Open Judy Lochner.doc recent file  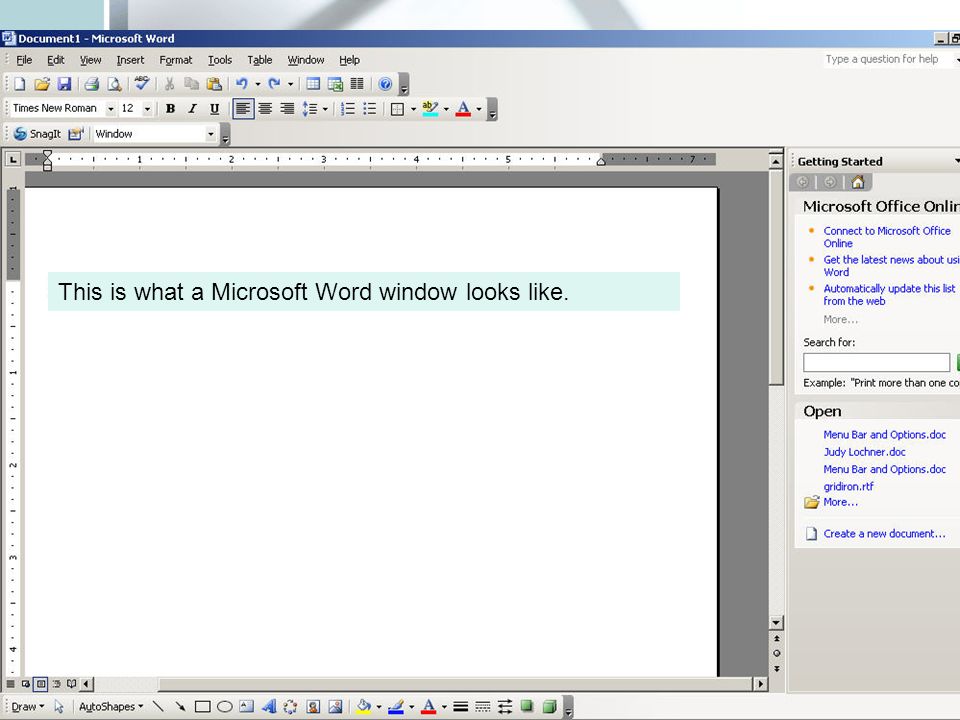864,452
